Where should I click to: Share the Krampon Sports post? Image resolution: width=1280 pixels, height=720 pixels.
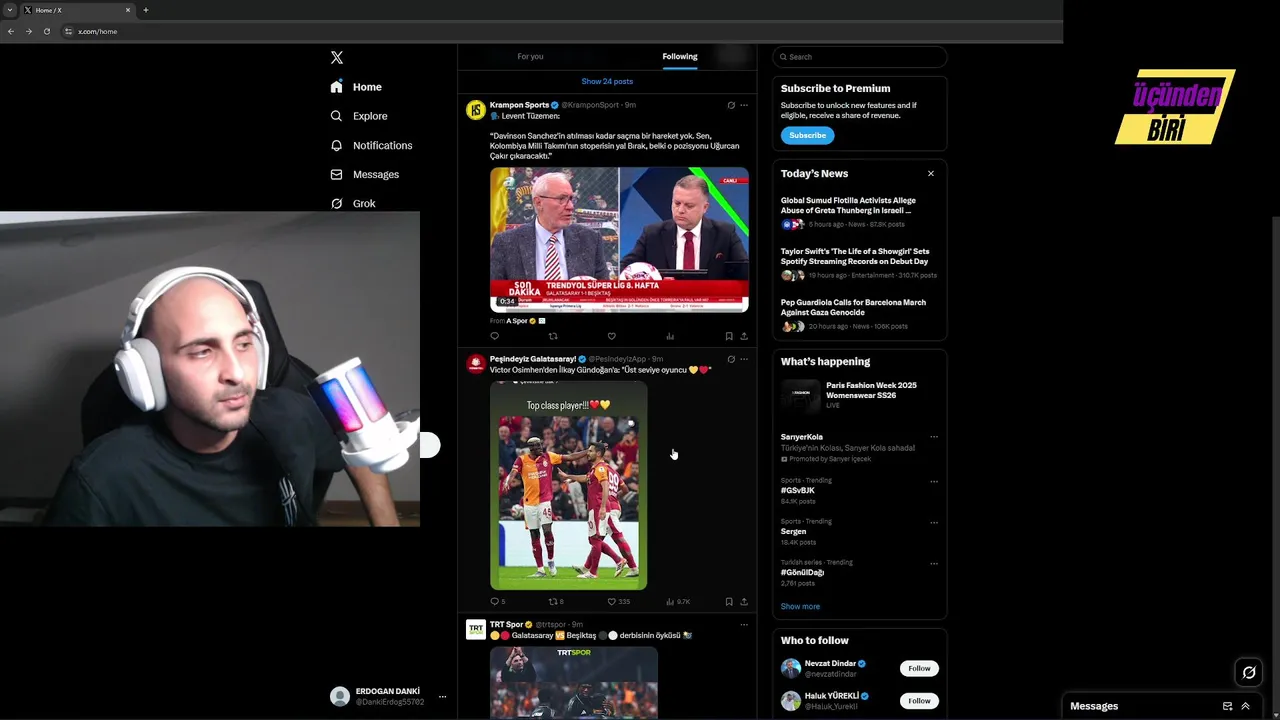click(744, 336)
